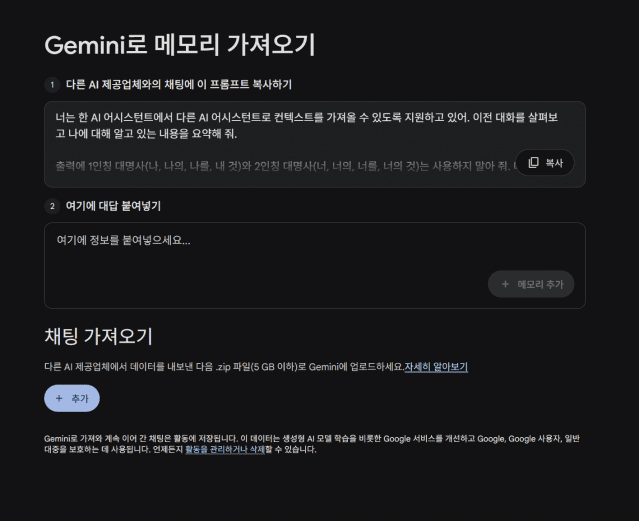Click the step 2 number badge
The height and width of the screenshot is (521, 639).
(52, 206)
